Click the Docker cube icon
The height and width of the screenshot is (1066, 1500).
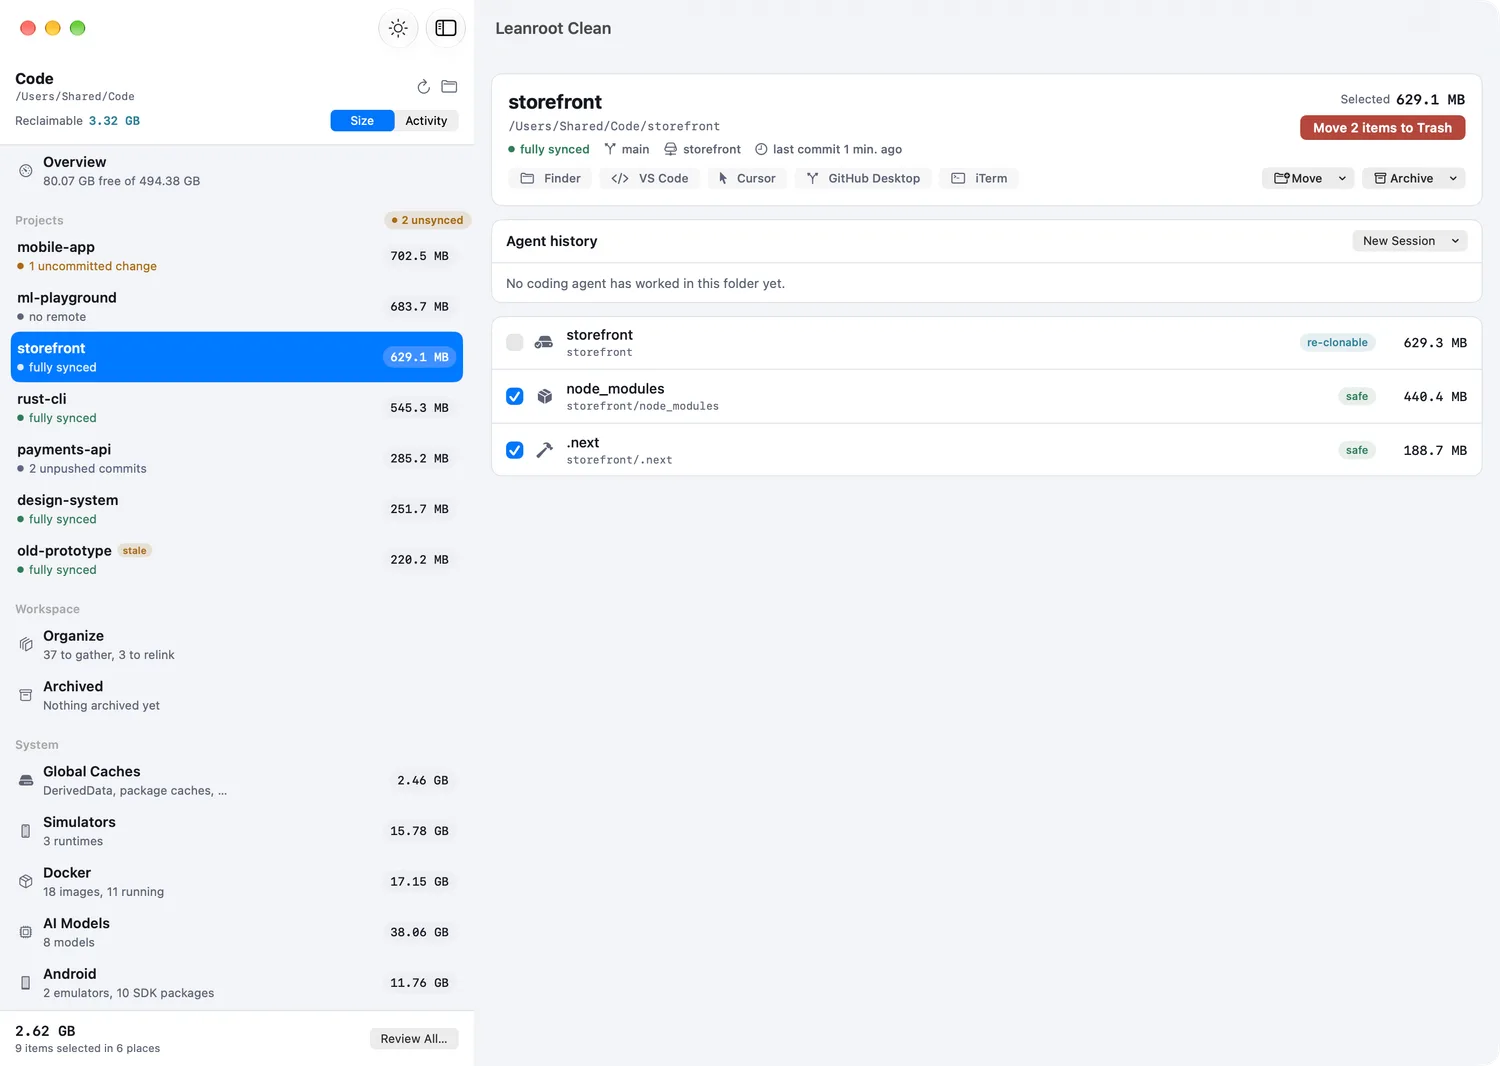pyautogui.click(x=26, y=881)
